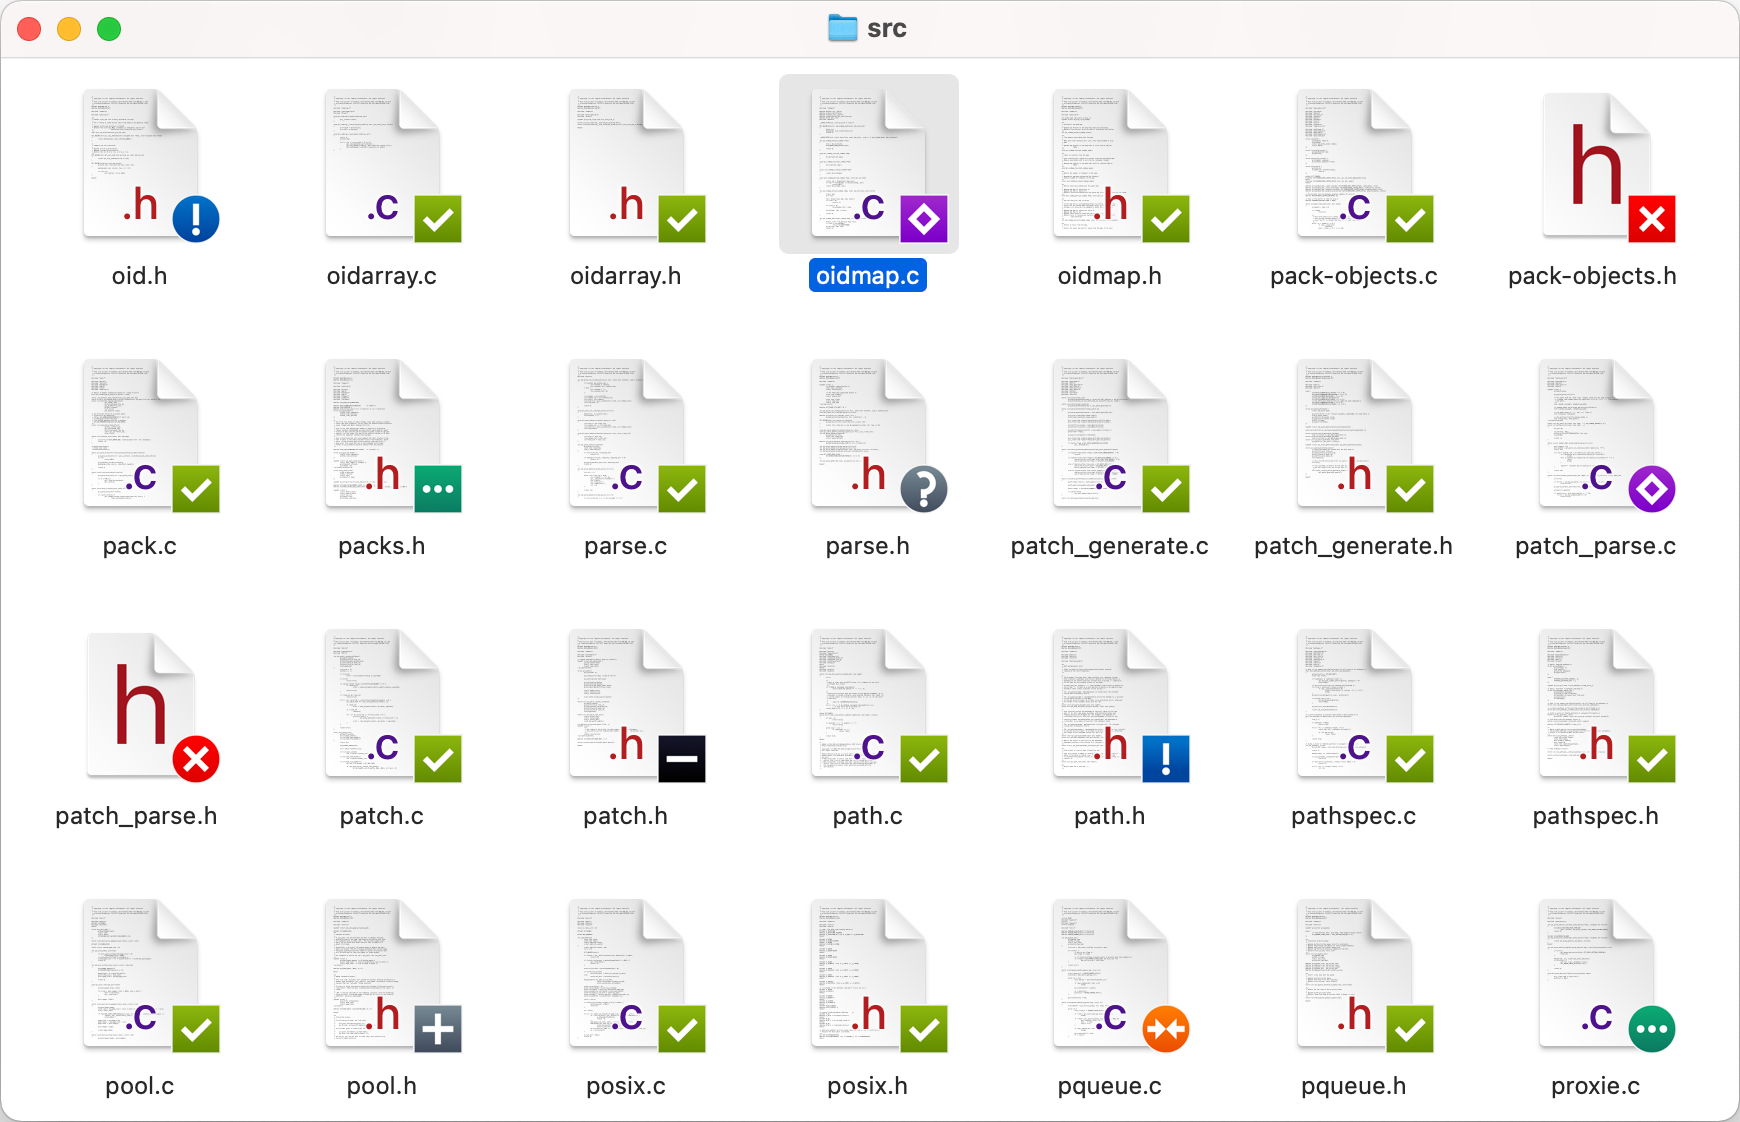Screen dimensions: 1740x1122
Task: Click the yellow minimize window button
Action: [x=69, y=29]
